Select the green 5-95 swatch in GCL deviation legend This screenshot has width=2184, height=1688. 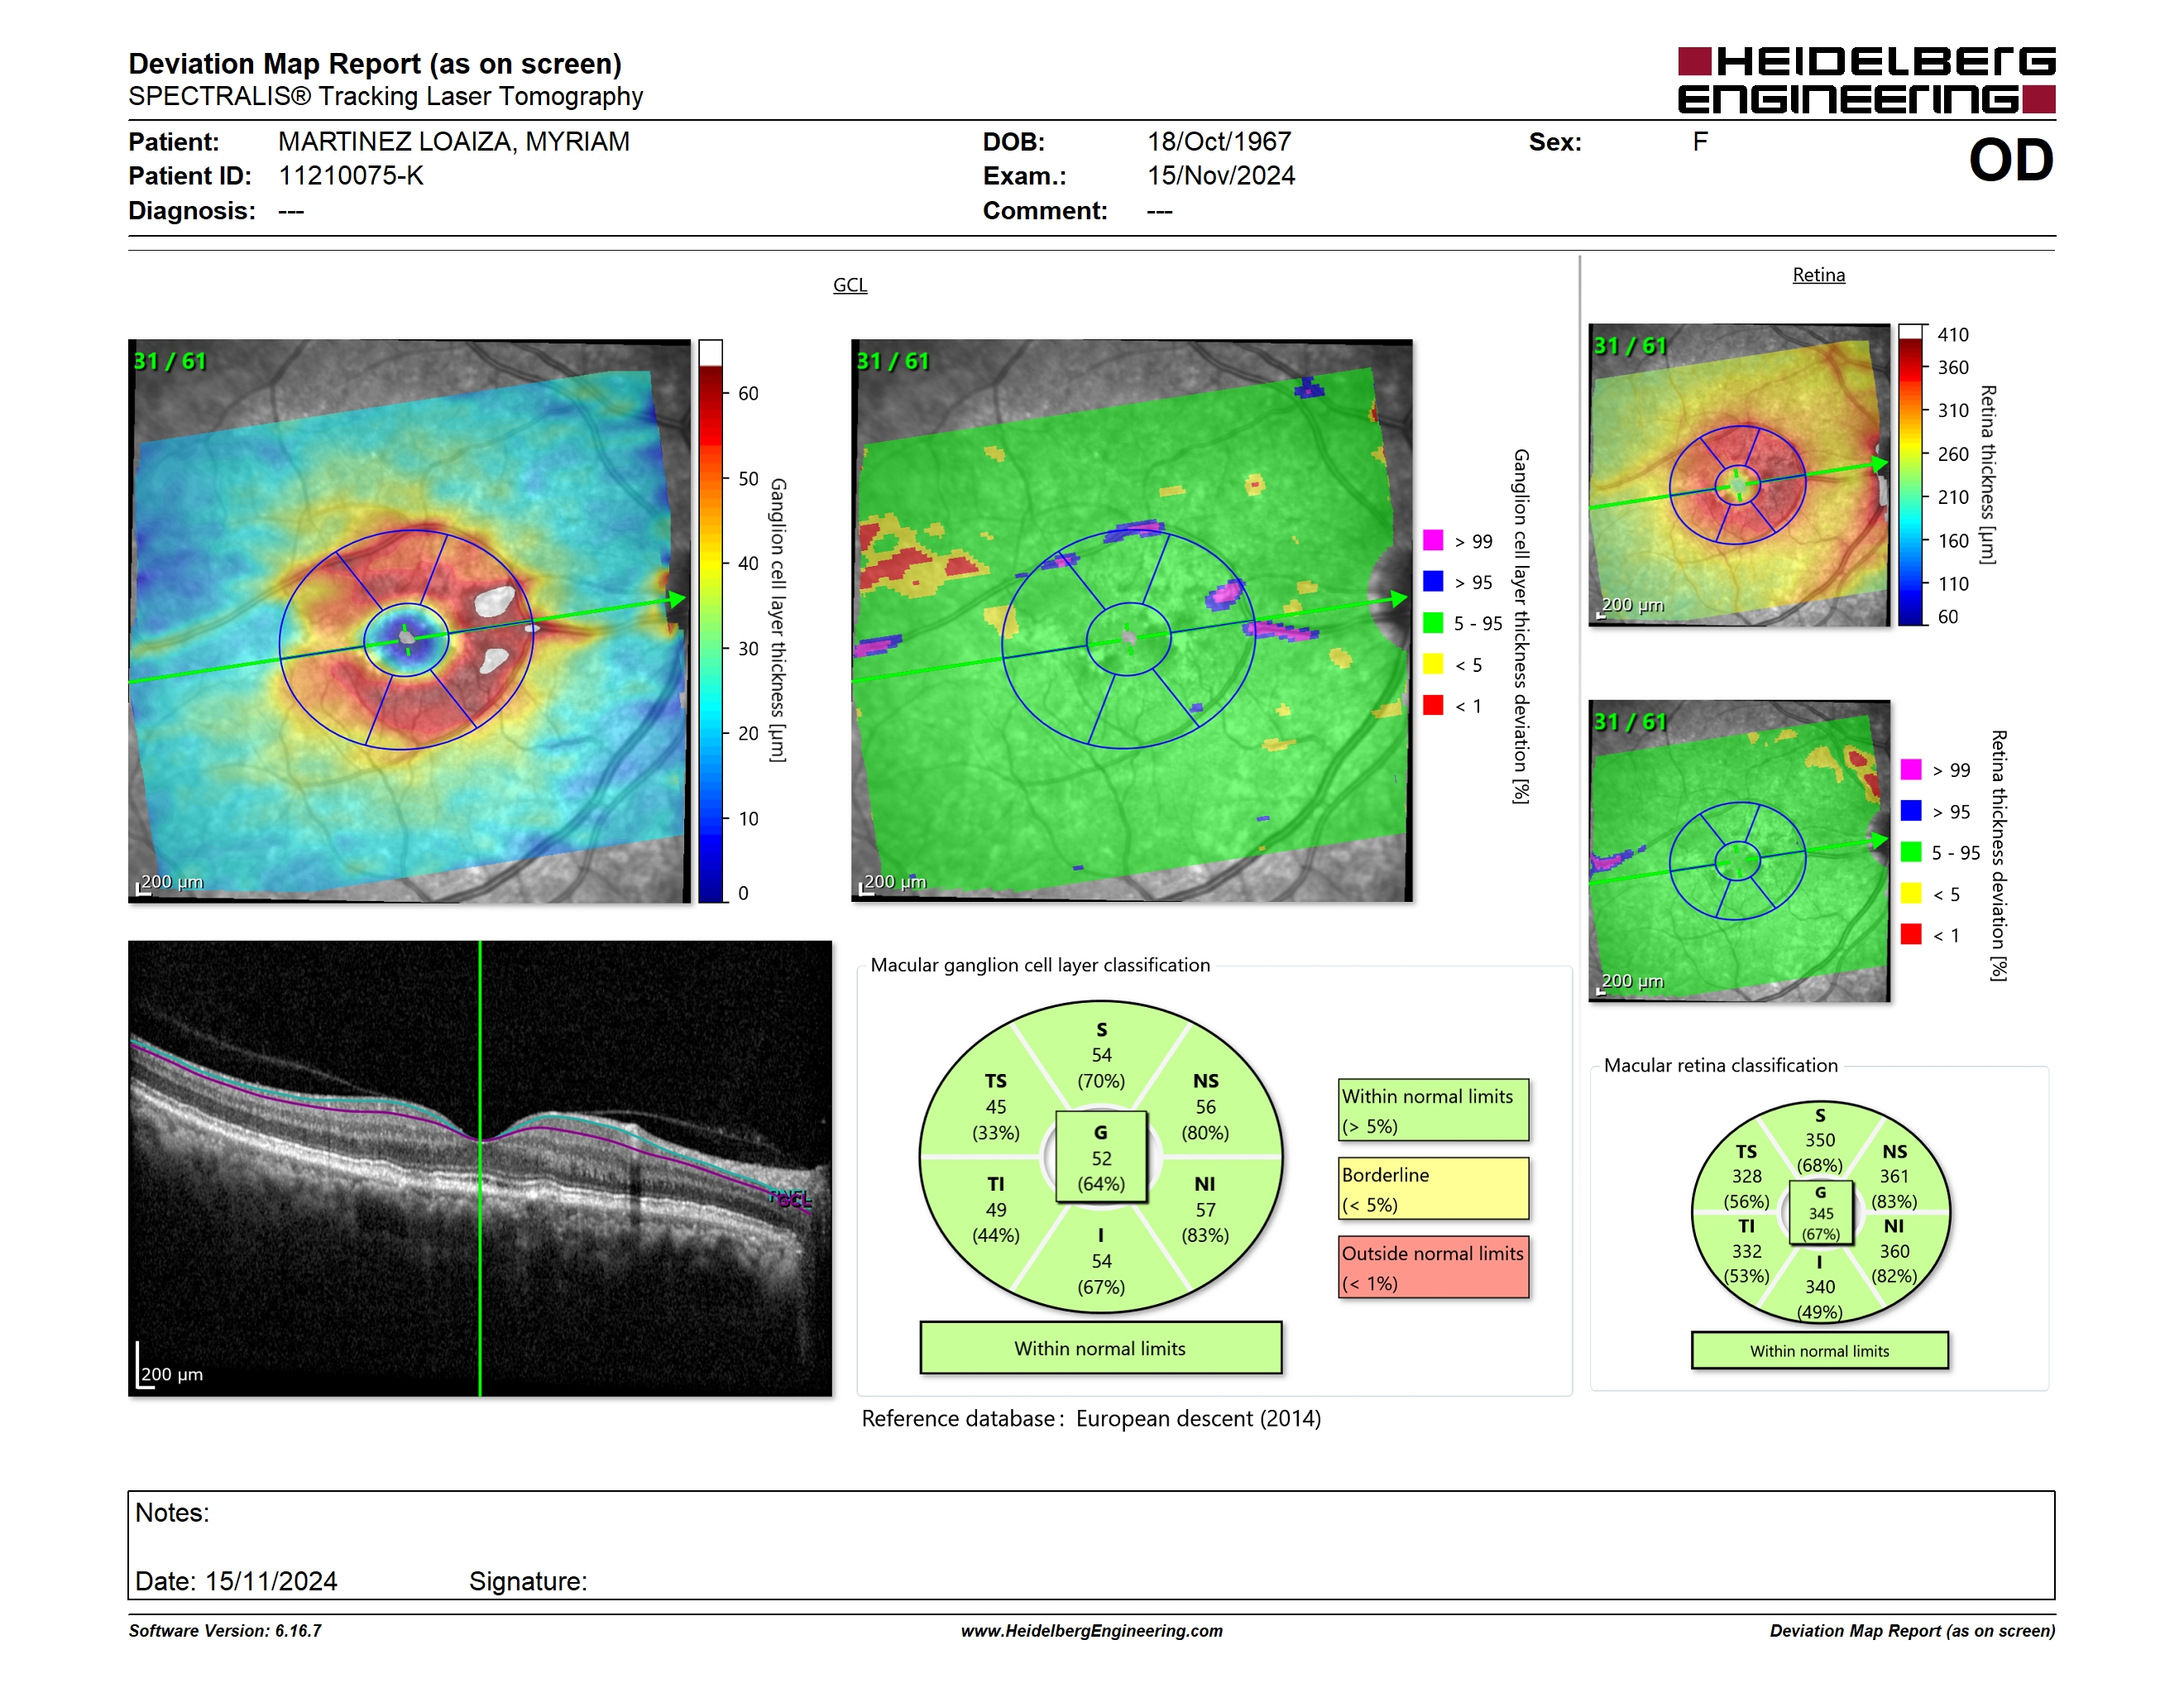pos(1433,623)
